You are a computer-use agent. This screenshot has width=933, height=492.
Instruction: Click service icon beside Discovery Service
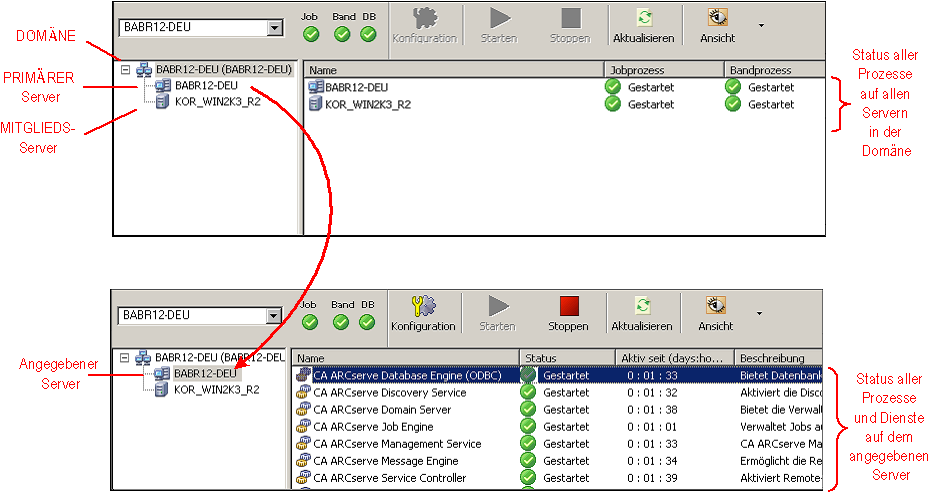coord(303,392)
